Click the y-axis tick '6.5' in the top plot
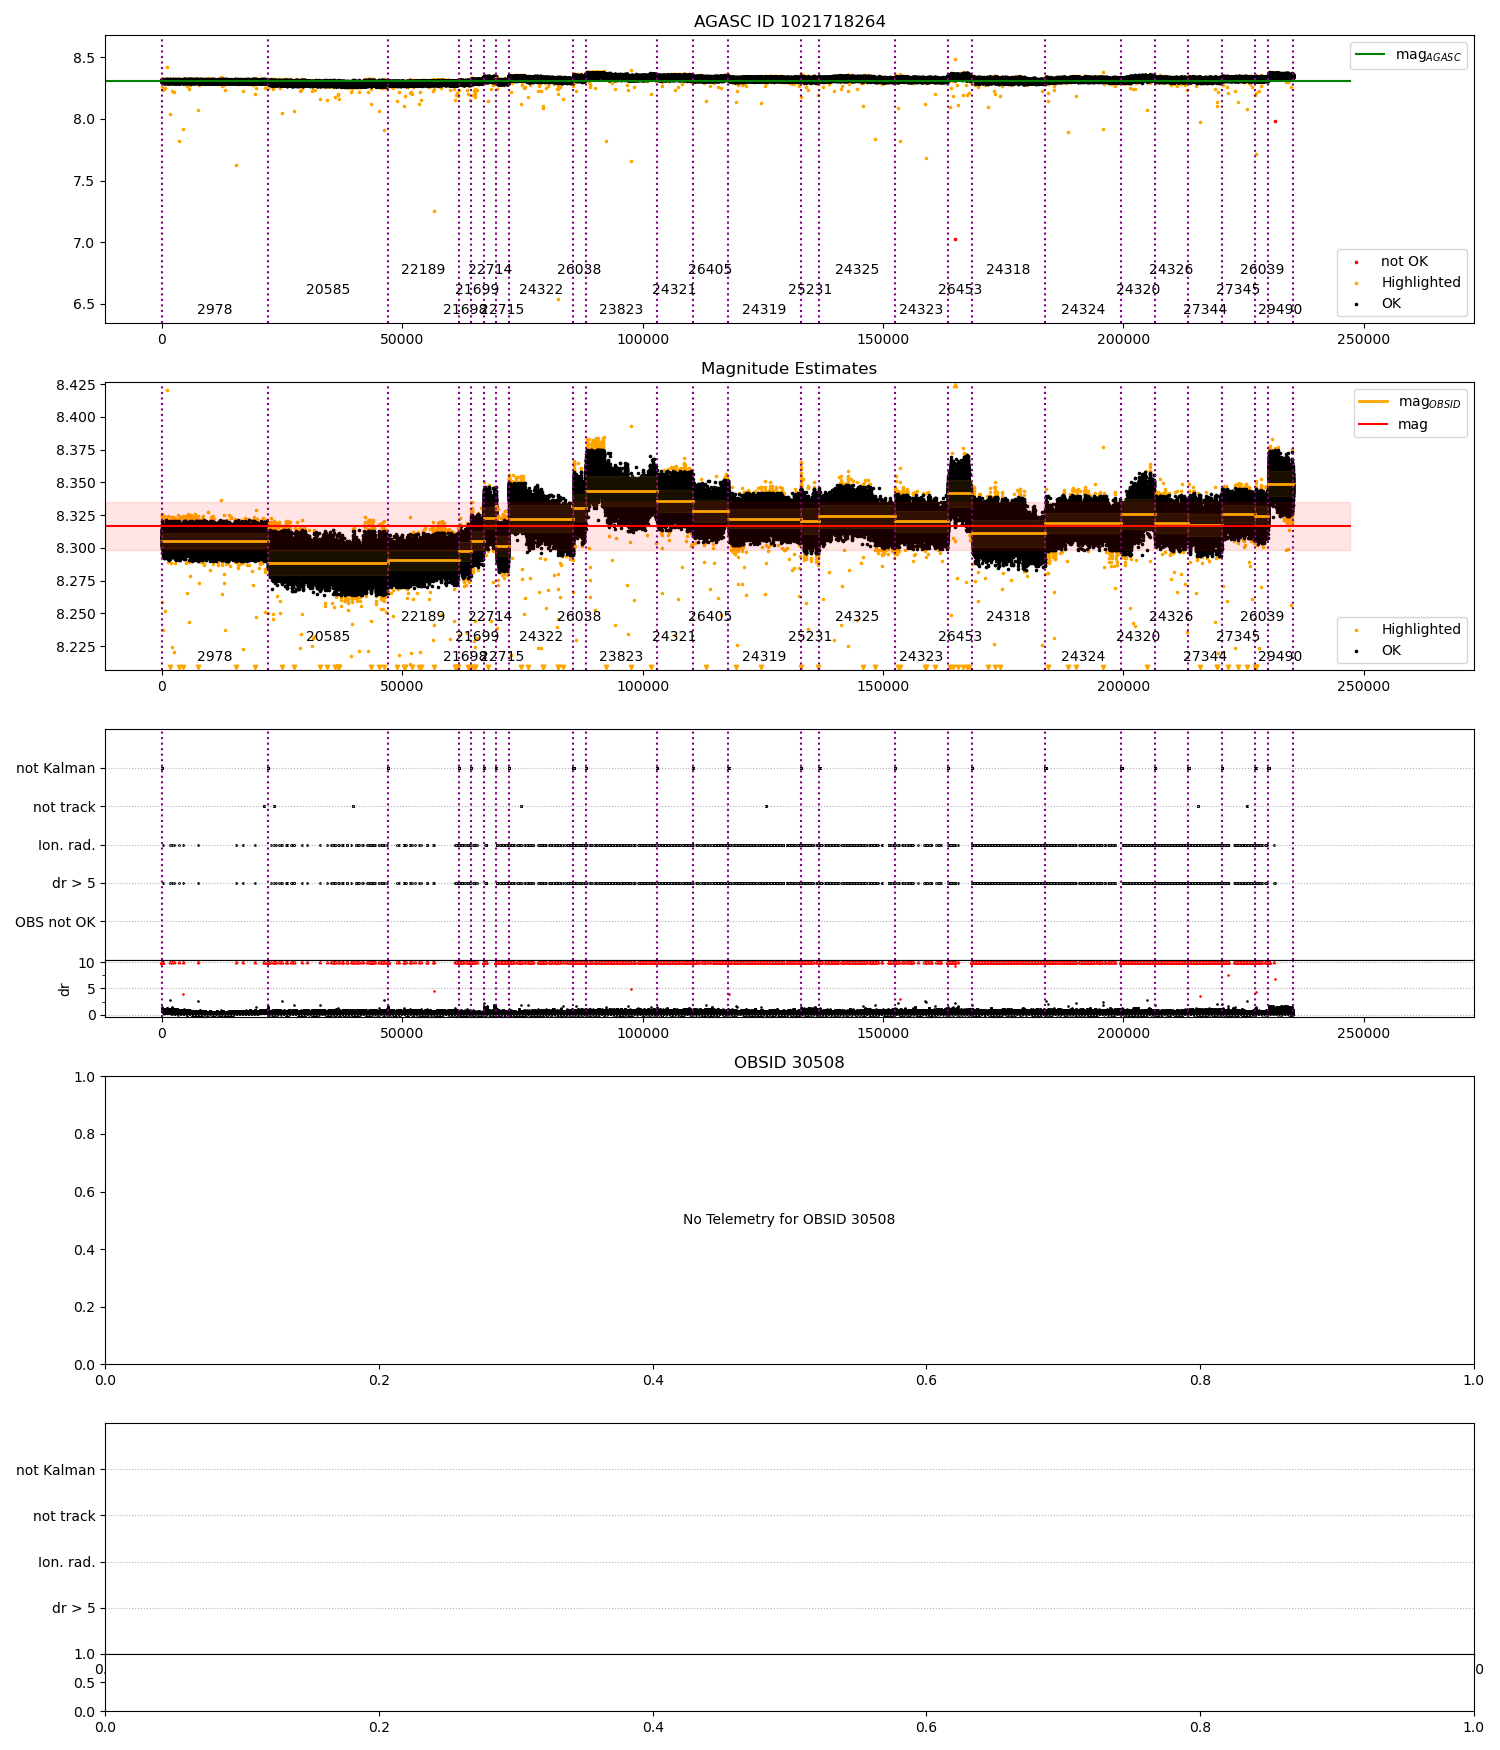This screenshot has width=1500, height=1750. 85,305
